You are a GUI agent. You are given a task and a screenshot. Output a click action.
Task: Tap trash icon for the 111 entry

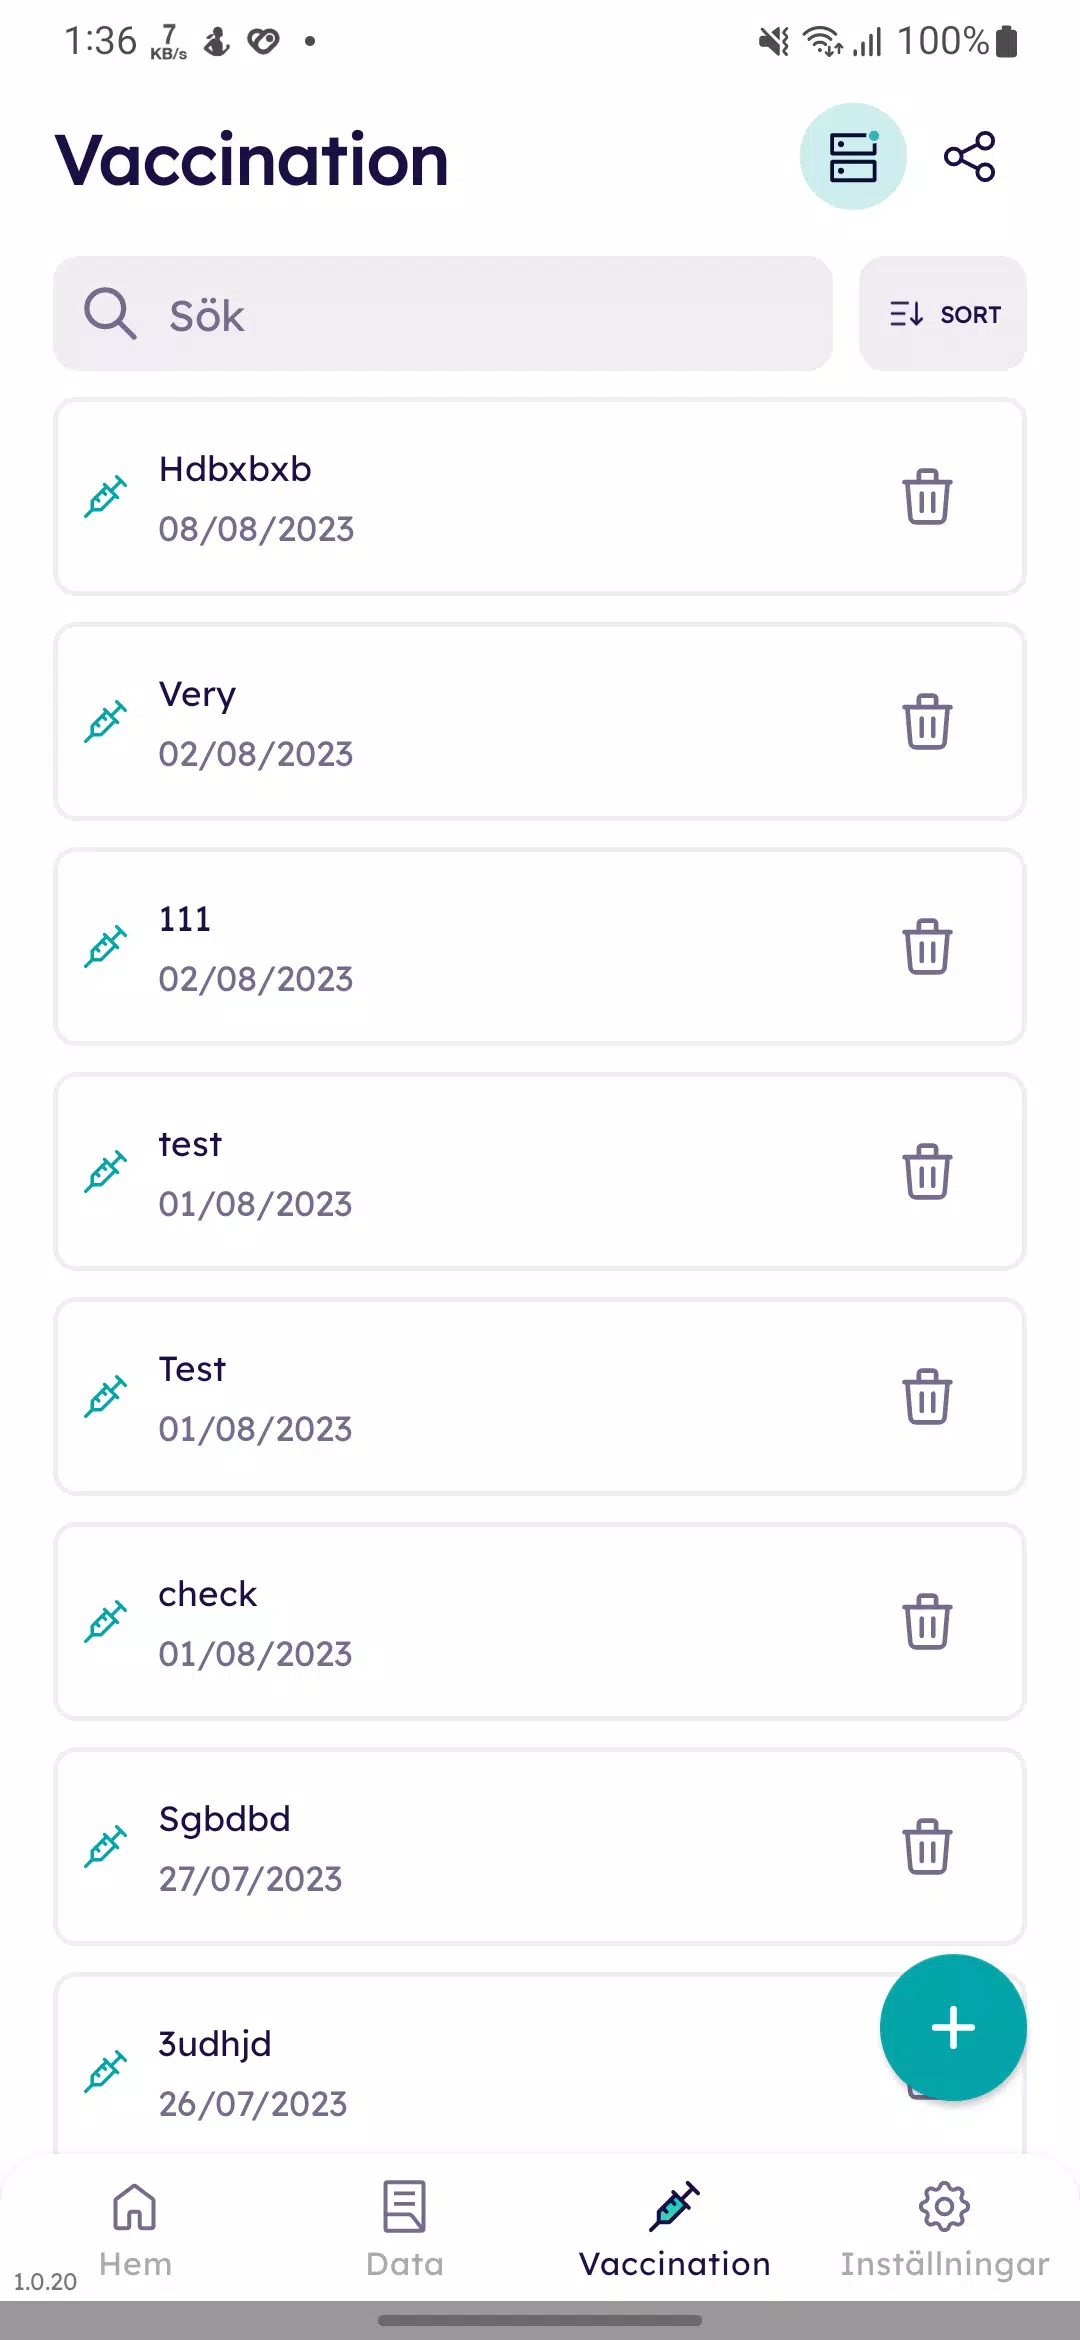(x=927, y=947)
